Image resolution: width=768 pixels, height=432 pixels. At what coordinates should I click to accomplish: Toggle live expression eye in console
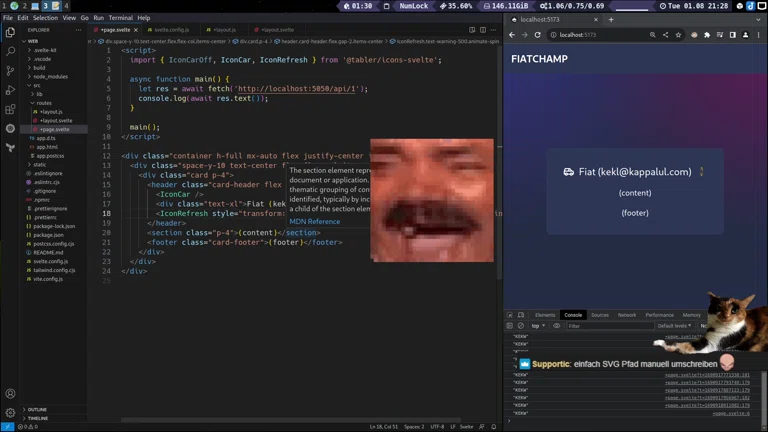point(556,326)
